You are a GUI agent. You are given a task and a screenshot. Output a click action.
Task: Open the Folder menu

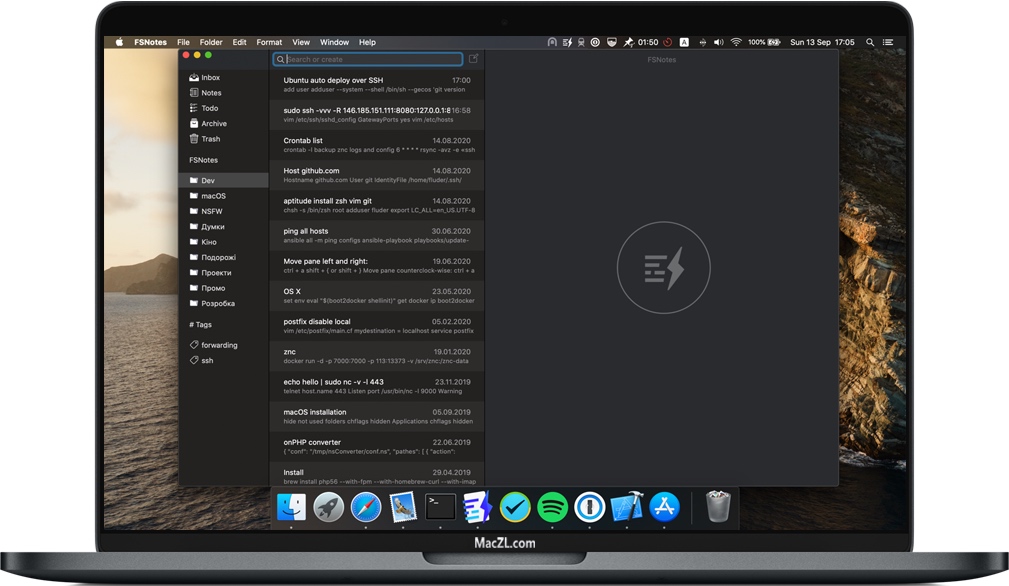(211, 42)
